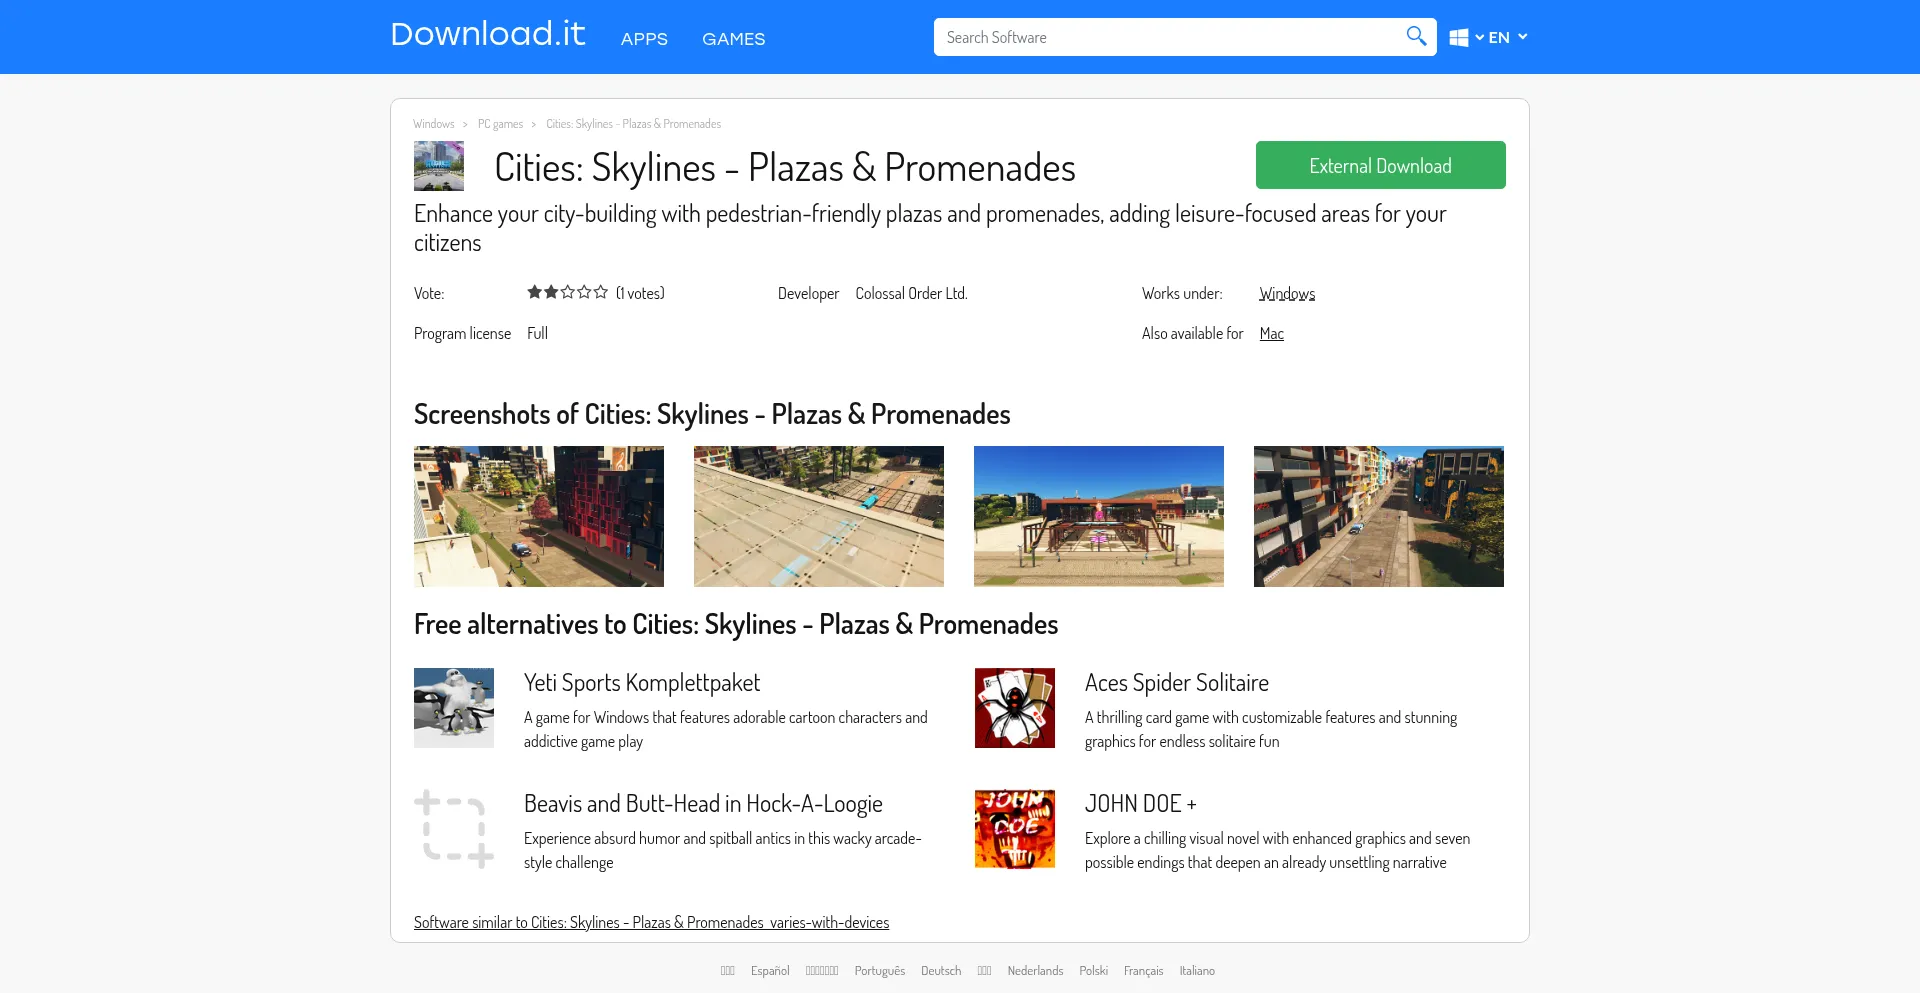
Task: Open the Aces Spider Solitaire icon
Action: click(1014, 708)
